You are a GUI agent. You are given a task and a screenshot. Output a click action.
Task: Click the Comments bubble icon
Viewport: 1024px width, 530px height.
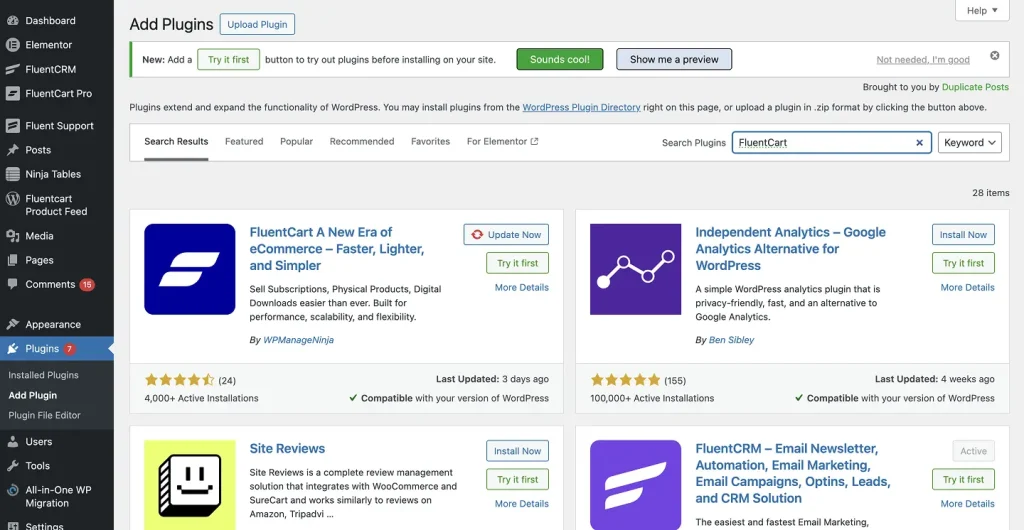12,285
